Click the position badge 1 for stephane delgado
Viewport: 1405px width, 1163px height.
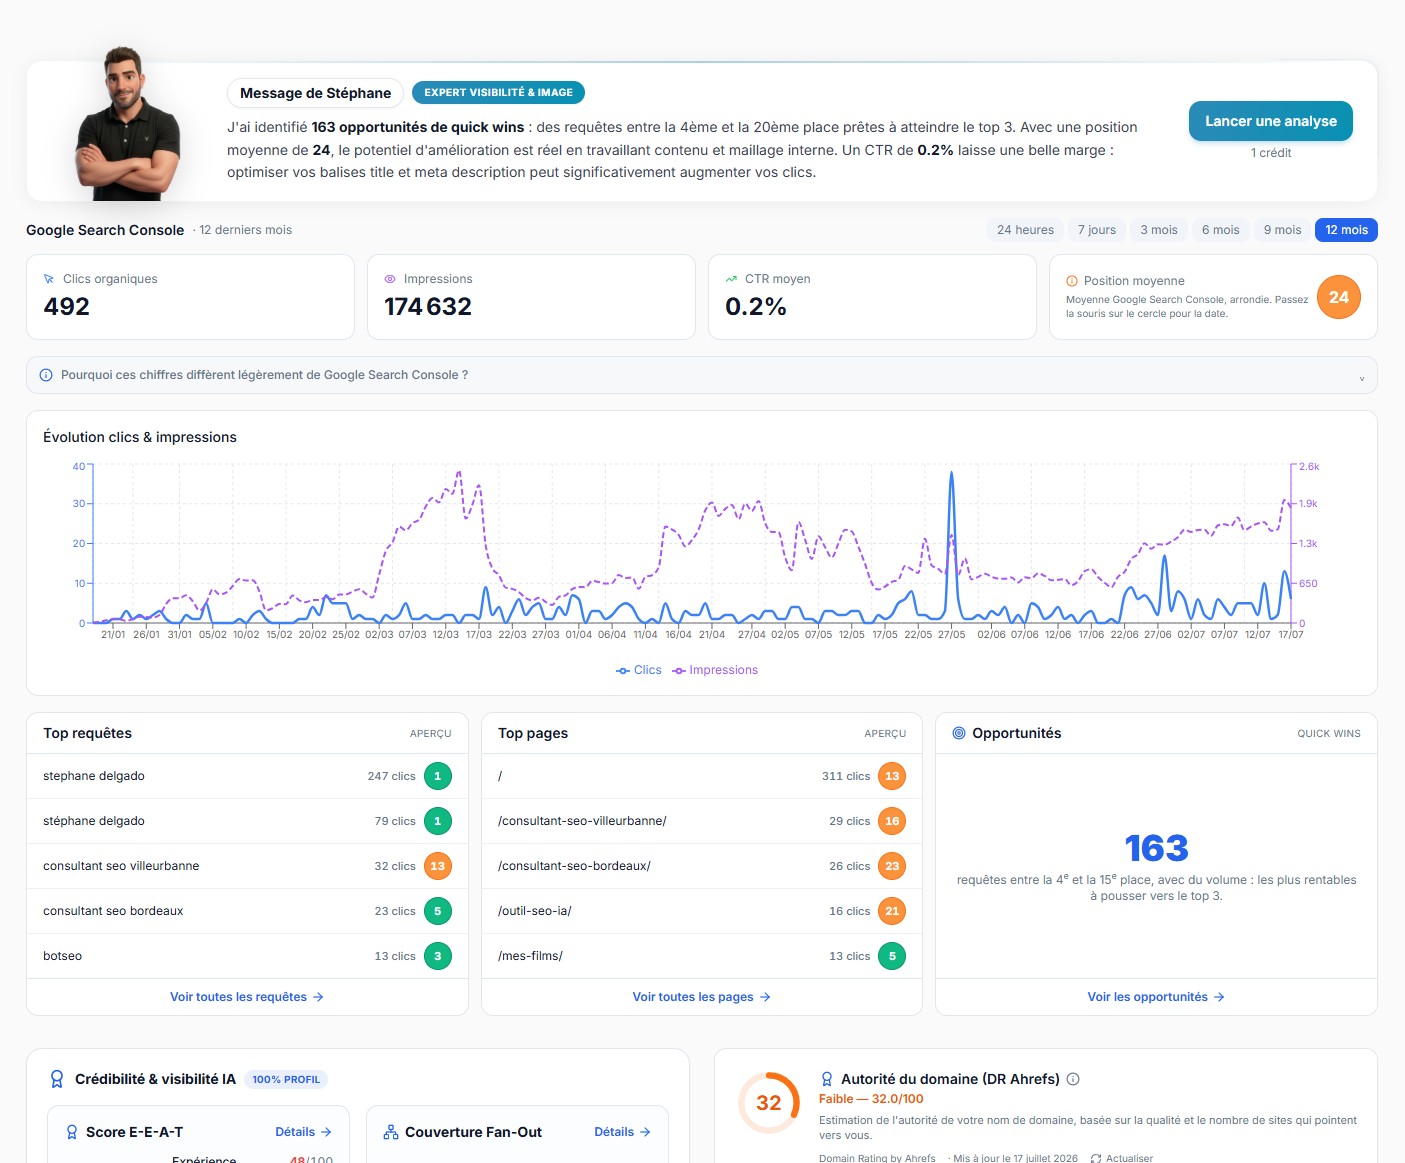(x=437, y=776)
